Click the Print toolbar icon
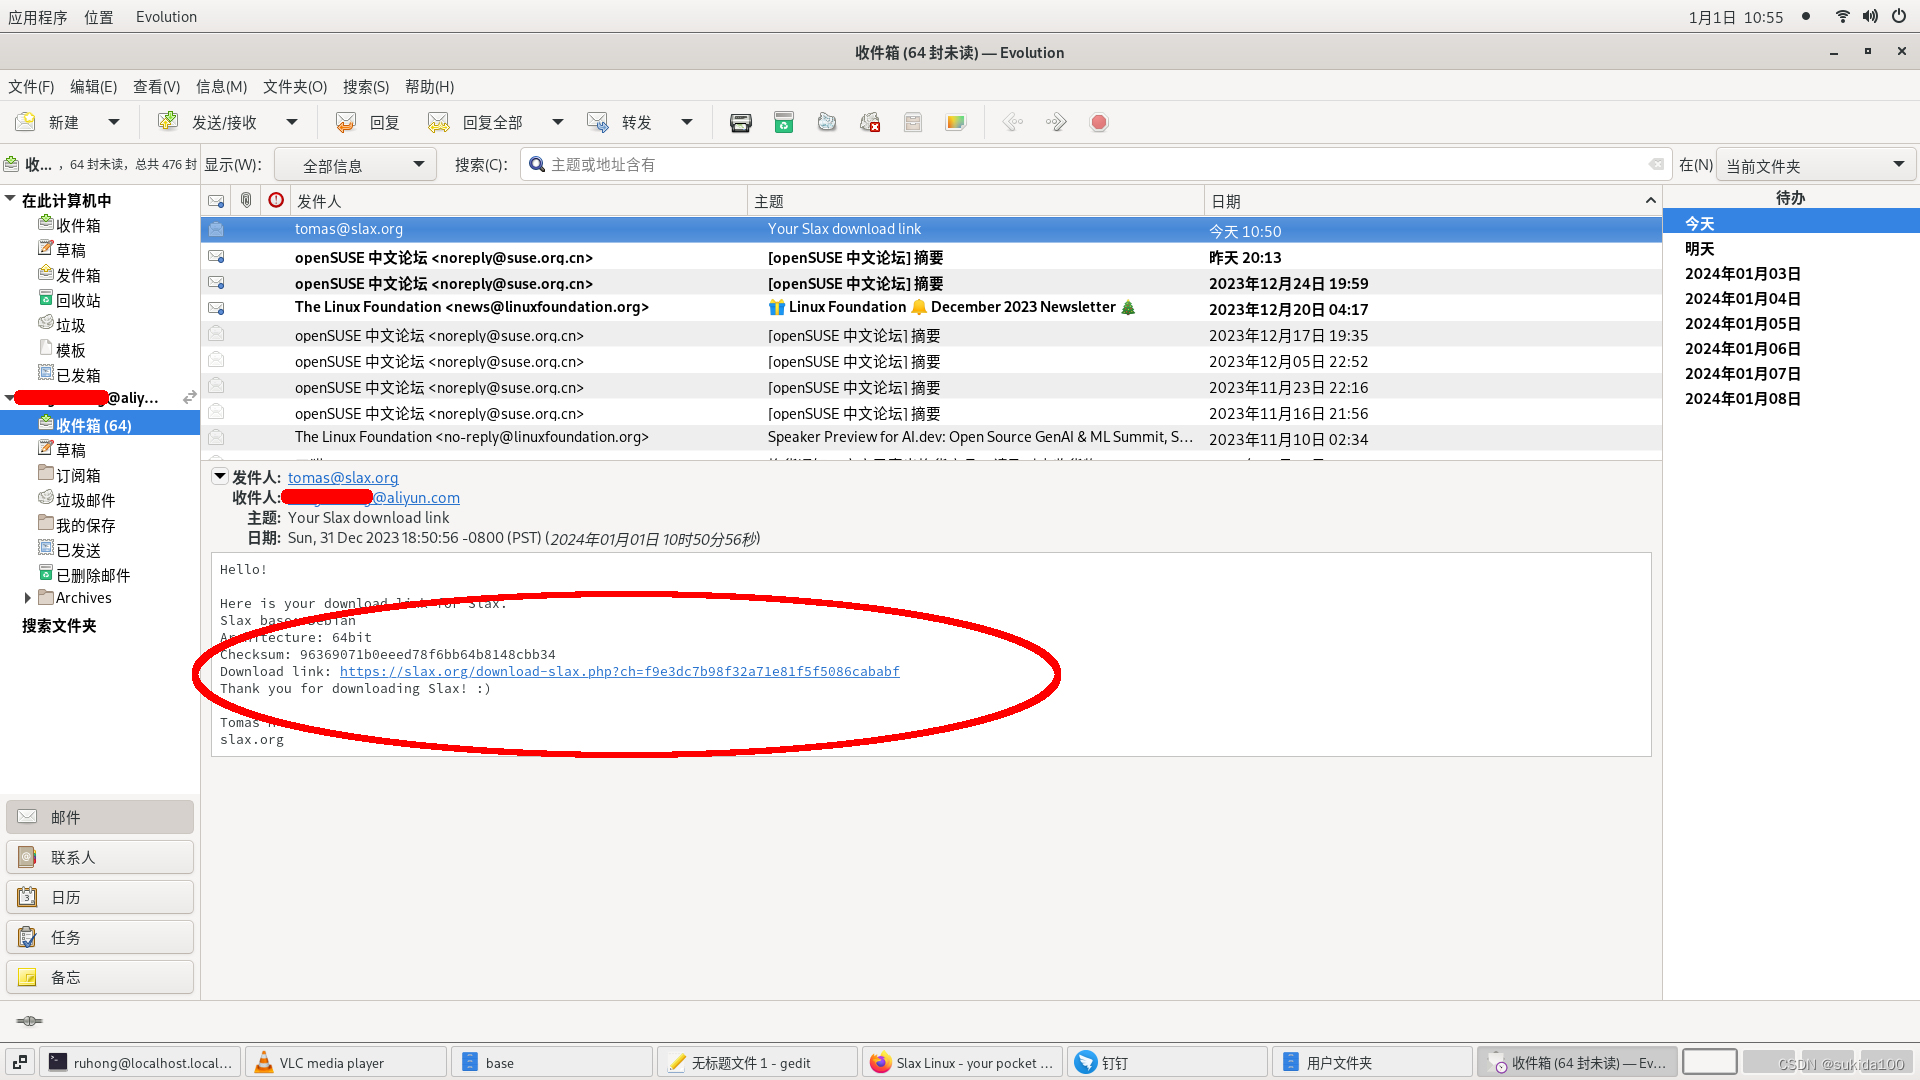Viewport: 1920px width, 1080px height. (x=740, y=122)
